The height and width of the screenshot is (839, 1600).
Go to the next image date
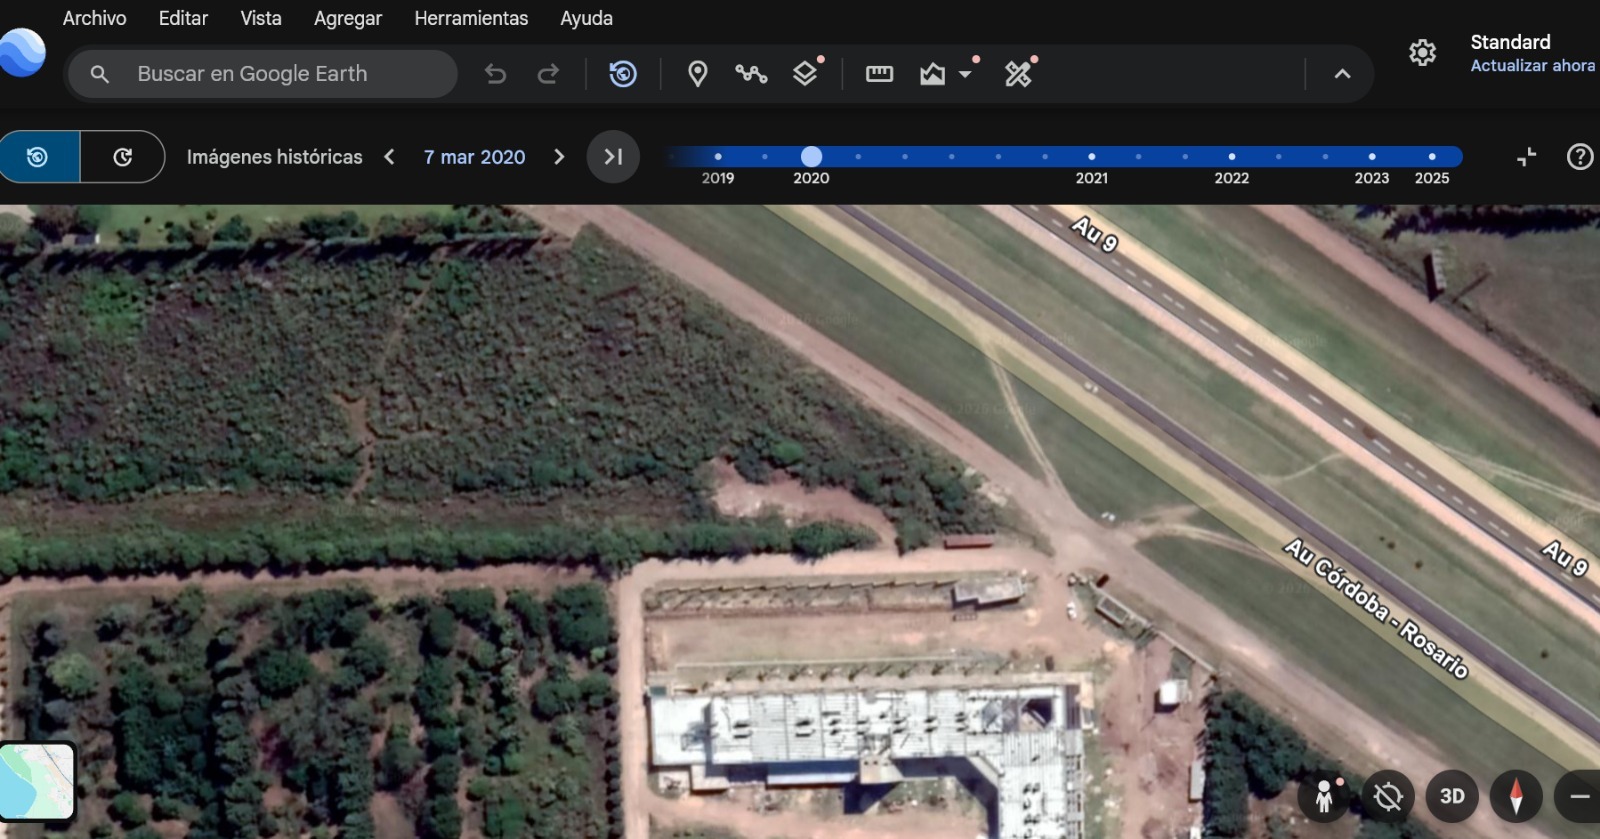point(559,157)
